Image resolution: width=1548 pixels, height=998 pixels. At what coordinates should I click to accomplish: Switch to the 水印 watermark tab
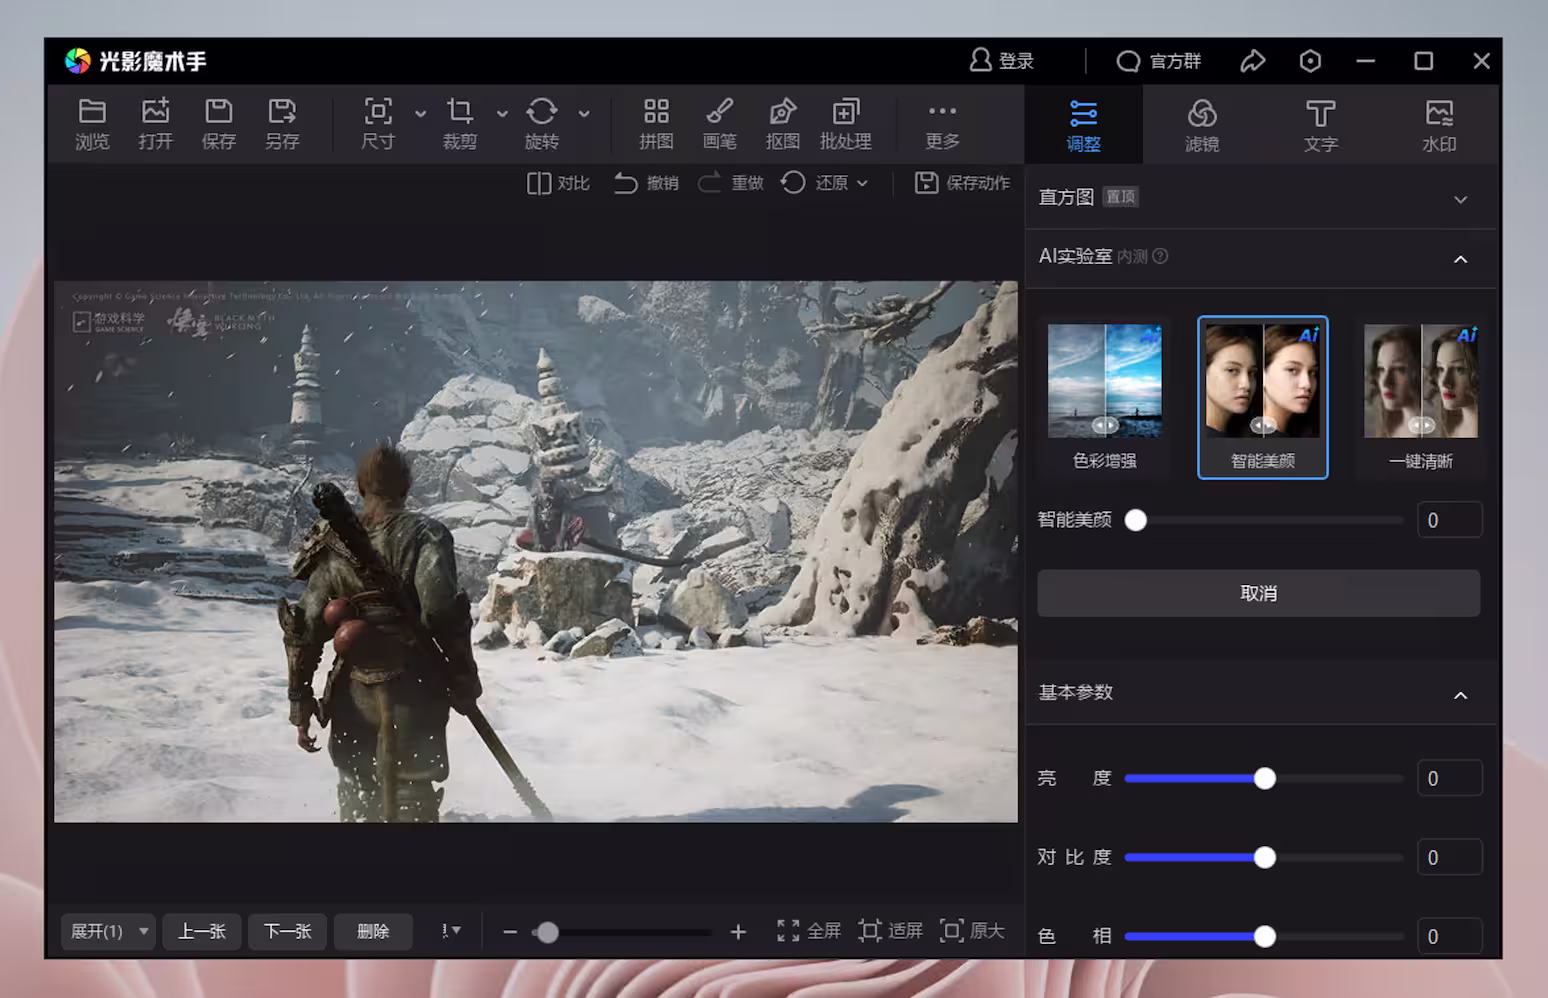click(x=1439, y=125)
